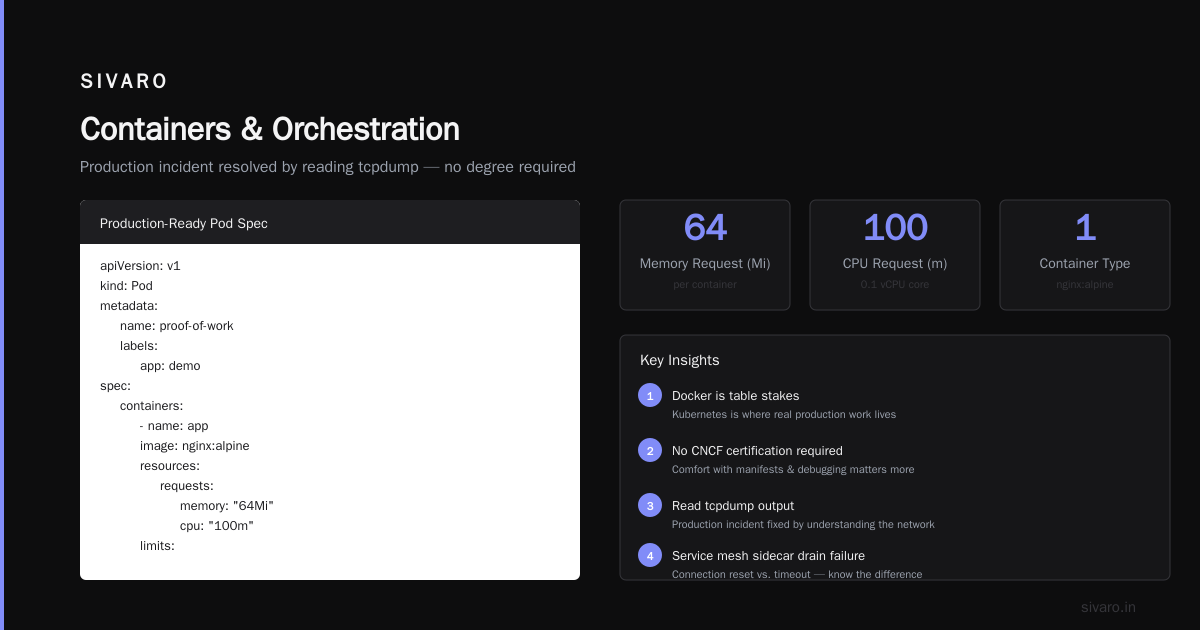Screen dimensions: 1200x630
Task: Click 'Docker is table stakes' insight
Action: [x=736, y=396]
